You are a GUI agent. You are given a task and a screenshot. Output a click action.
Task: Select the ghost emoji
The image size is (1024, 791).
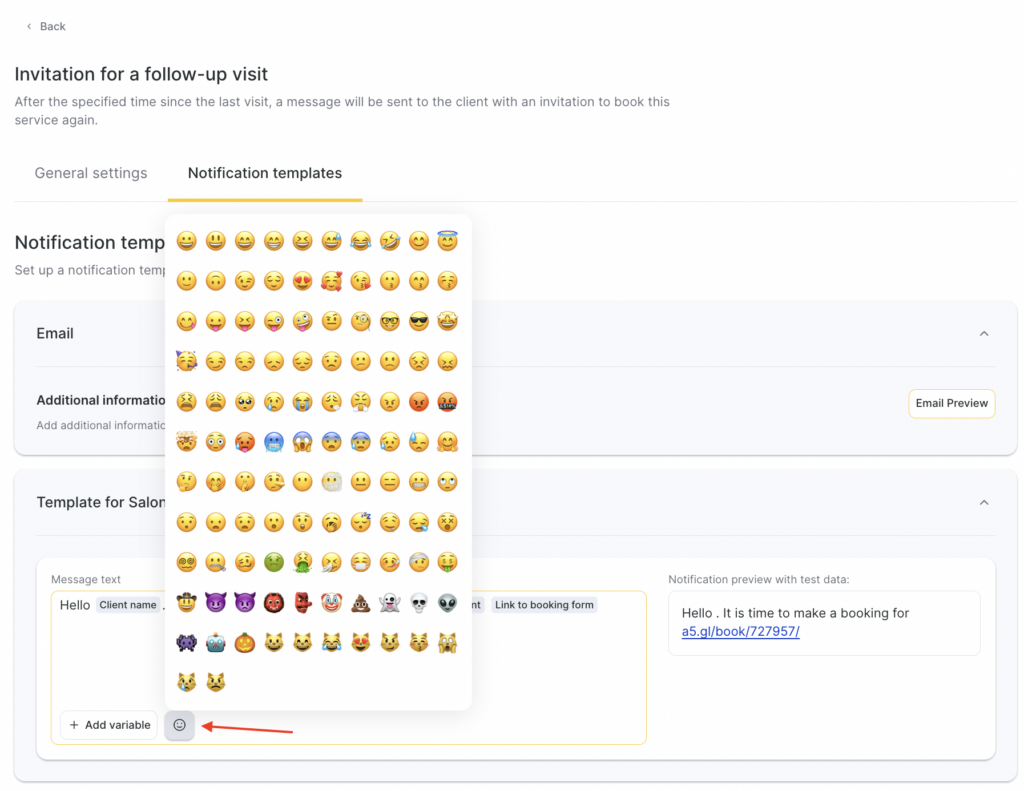(390, 603)
